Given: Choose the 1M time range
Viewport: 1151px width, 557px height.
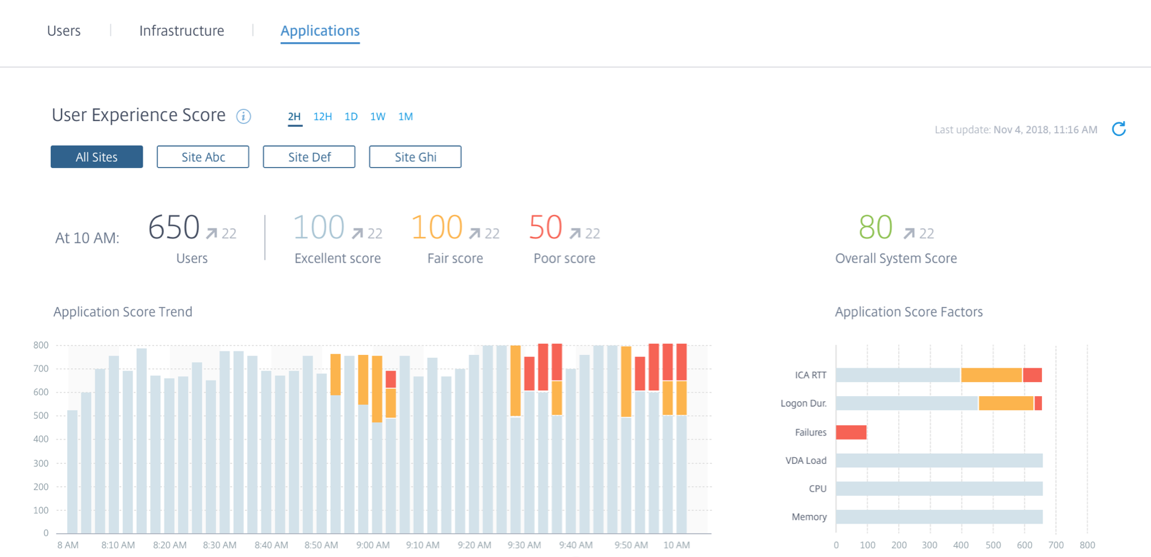Looking at the screenshot, I should 405,117.
